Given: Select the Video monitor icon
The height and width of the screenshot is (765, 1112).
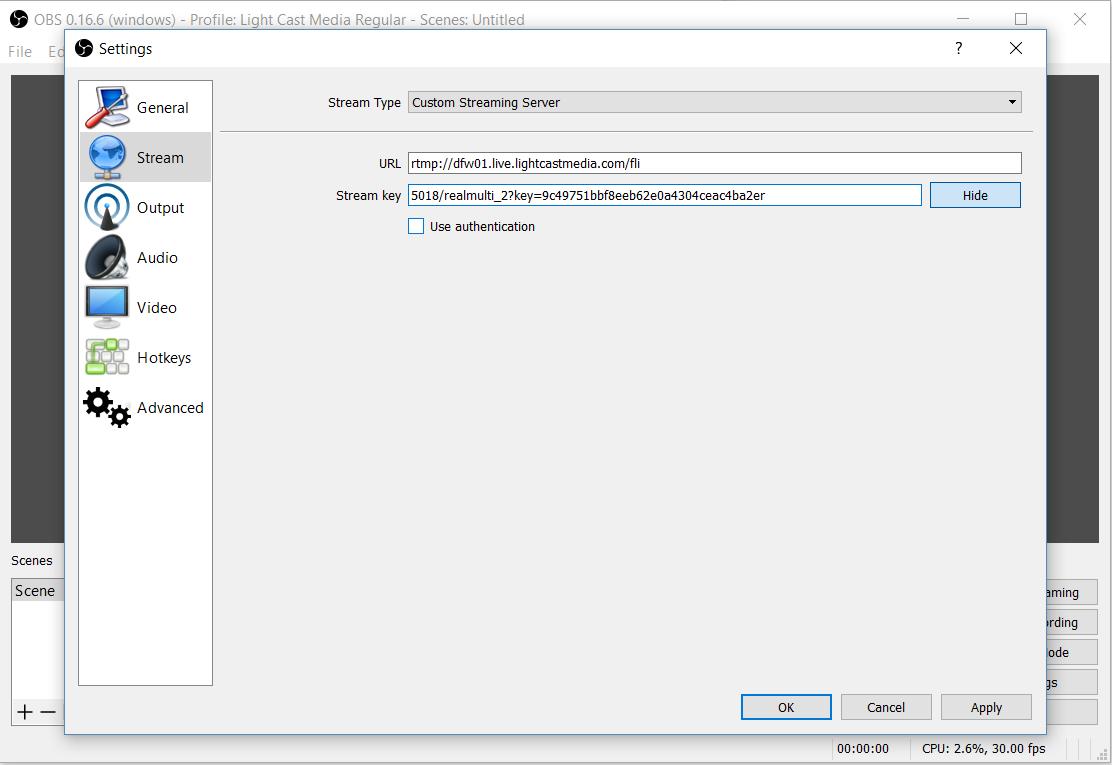Looking at the screenshot, I should click(107, 307).
